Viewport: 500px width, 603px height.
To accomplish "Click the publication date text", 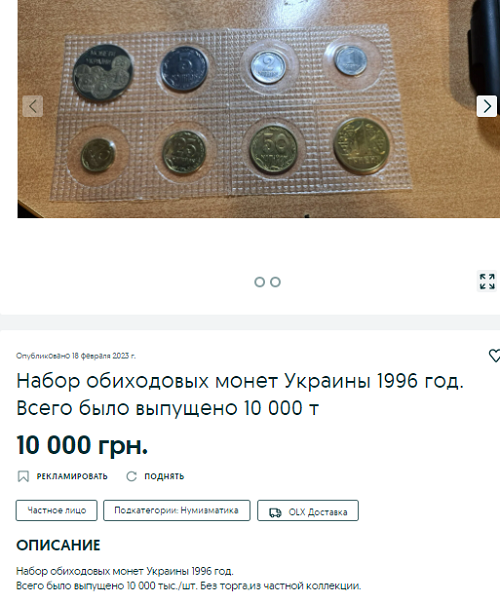I will point(76,356).
